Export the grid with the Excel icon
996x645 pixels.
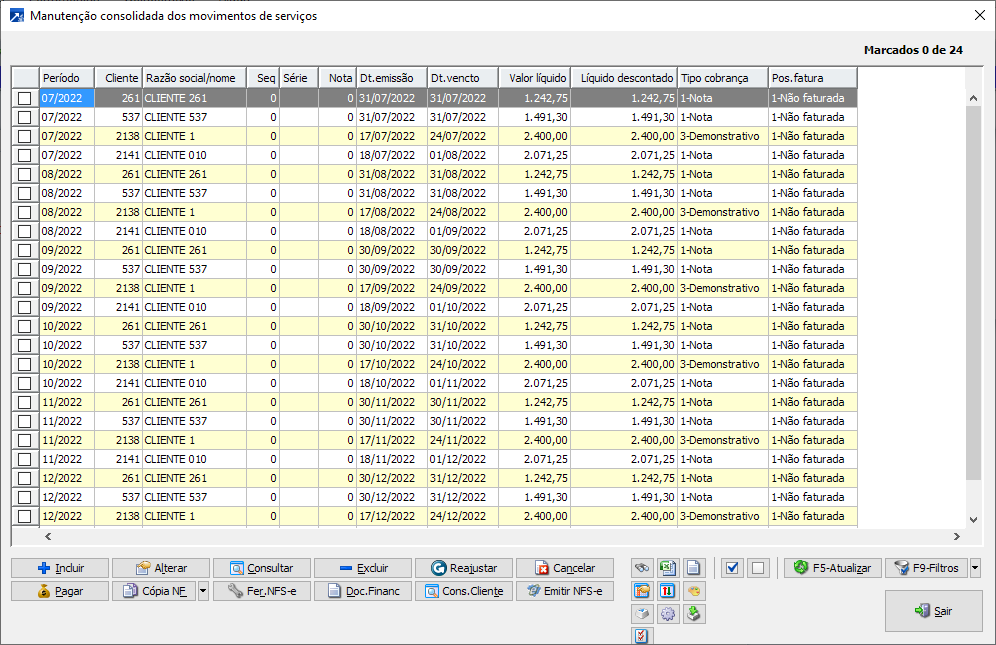tap(668, 568)
